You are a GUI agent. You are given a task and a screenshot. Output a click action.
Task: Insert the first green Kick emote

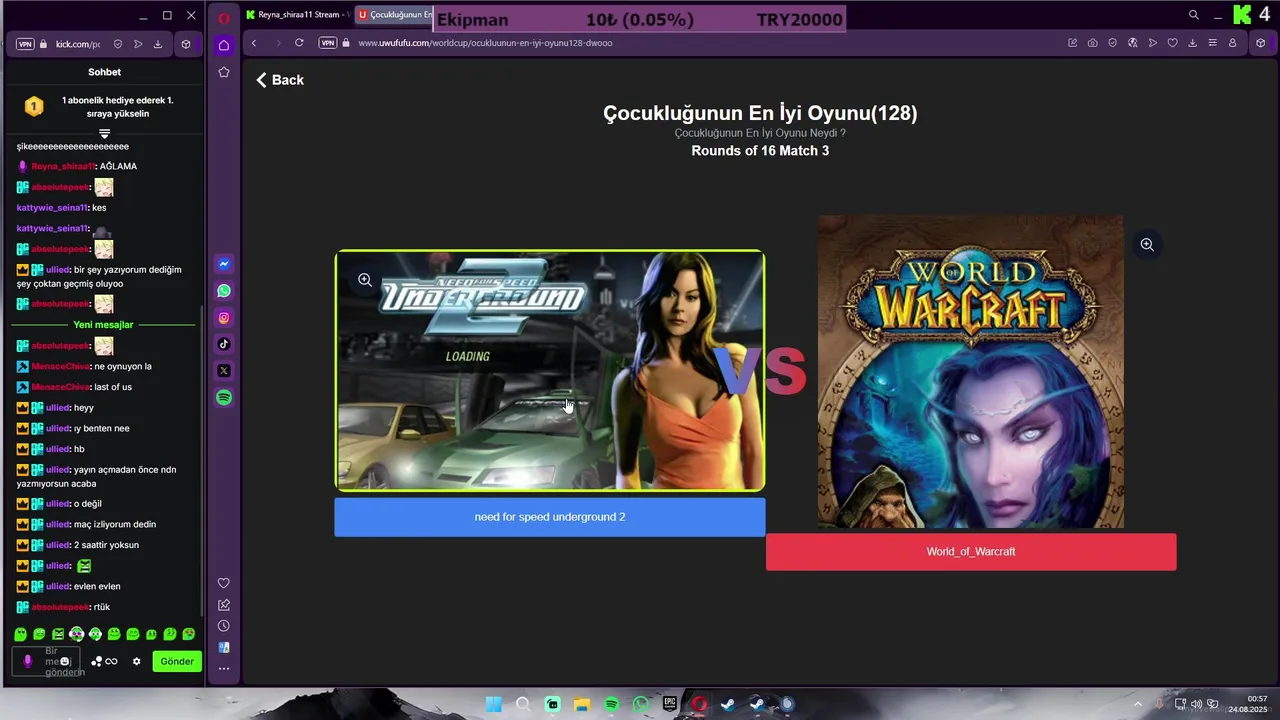pos(20,634)
